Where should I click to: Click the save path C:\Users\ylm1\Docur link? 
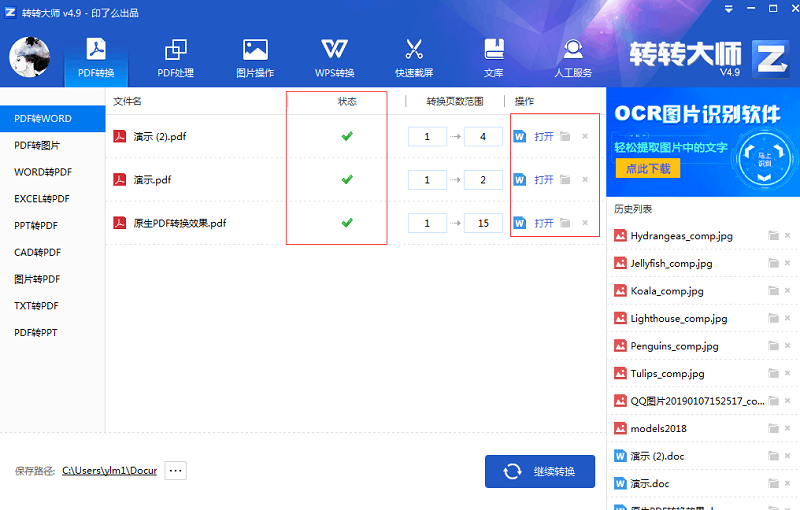[110, 471]
